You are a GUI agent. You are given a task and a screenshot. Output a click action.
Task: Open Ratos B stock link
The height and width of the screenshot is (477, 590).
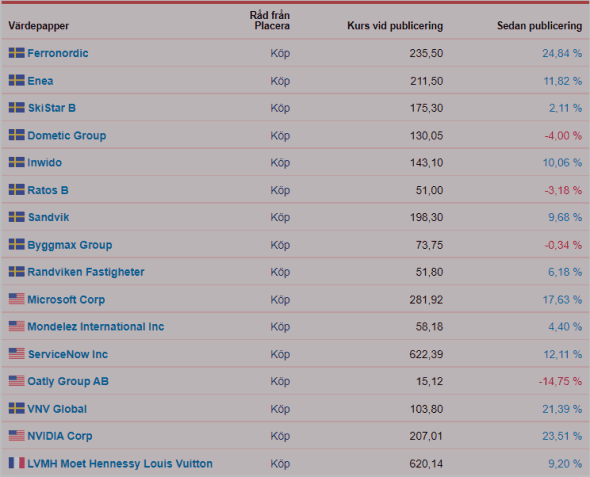48,190
